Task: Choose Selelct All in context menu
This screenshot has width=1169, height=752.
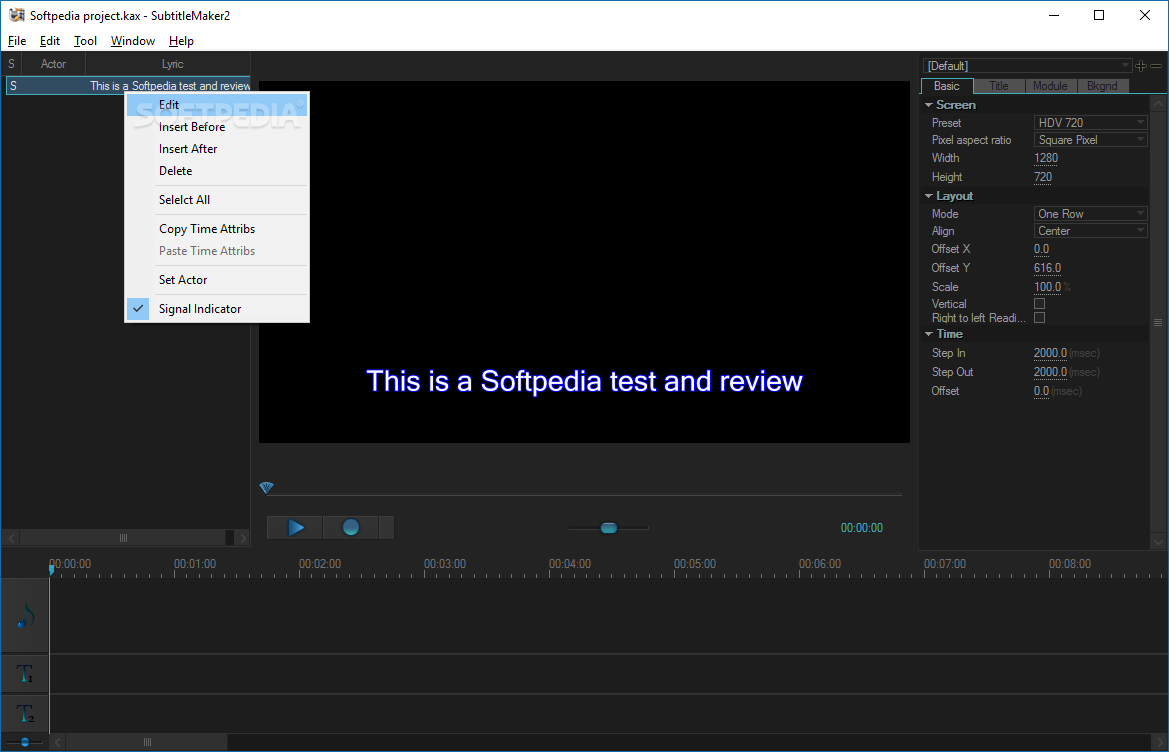Action: tap(217, 200)
